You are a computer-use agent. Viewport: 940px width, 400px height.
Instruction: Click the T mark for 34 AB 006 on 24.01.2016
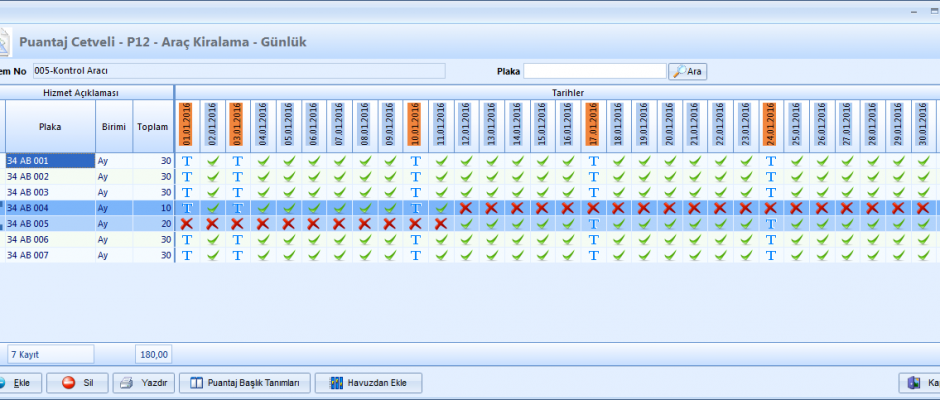(770, 240)
